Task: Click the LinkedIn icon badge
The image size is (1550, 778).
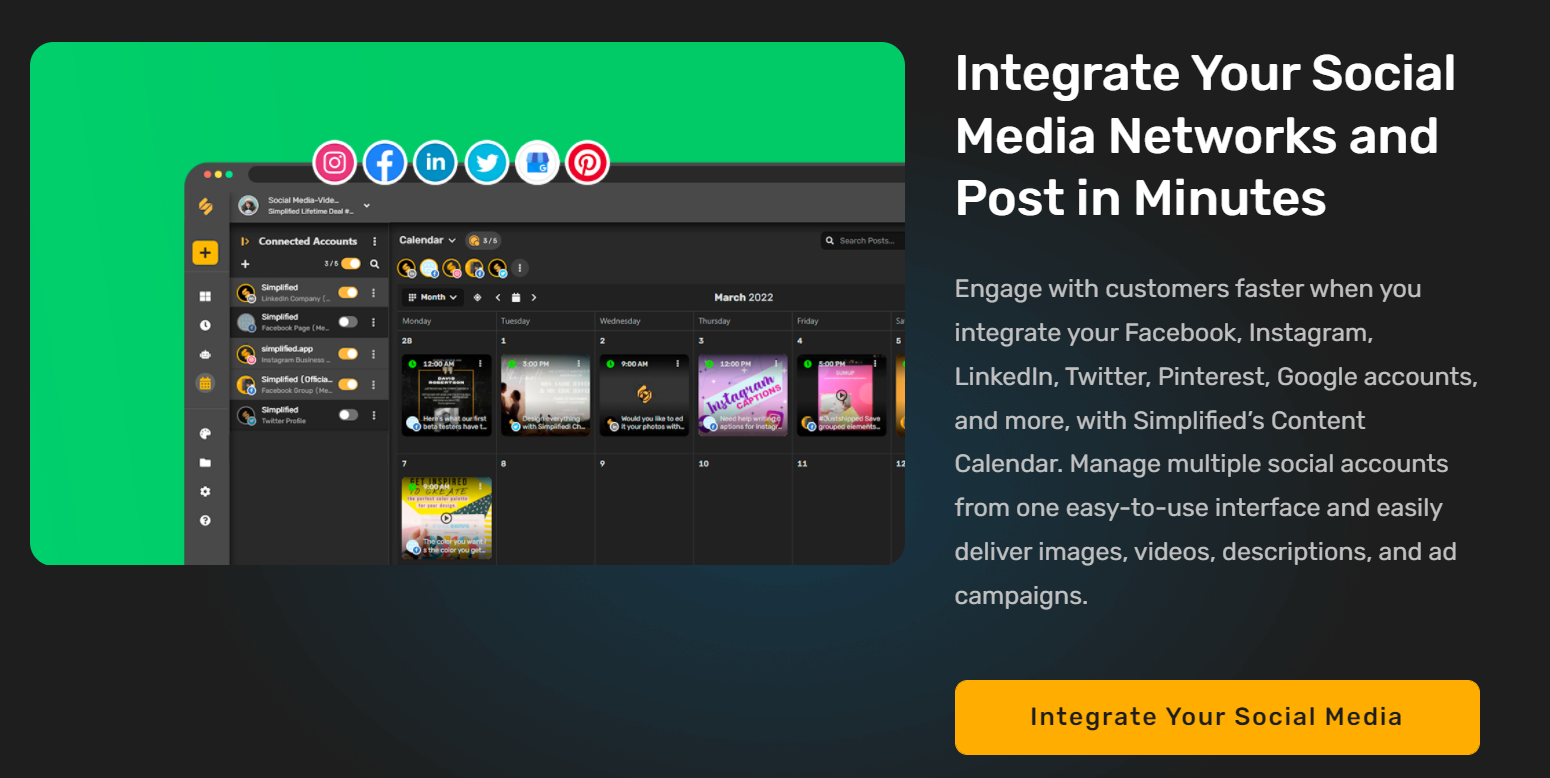Action: click(436, 162)
